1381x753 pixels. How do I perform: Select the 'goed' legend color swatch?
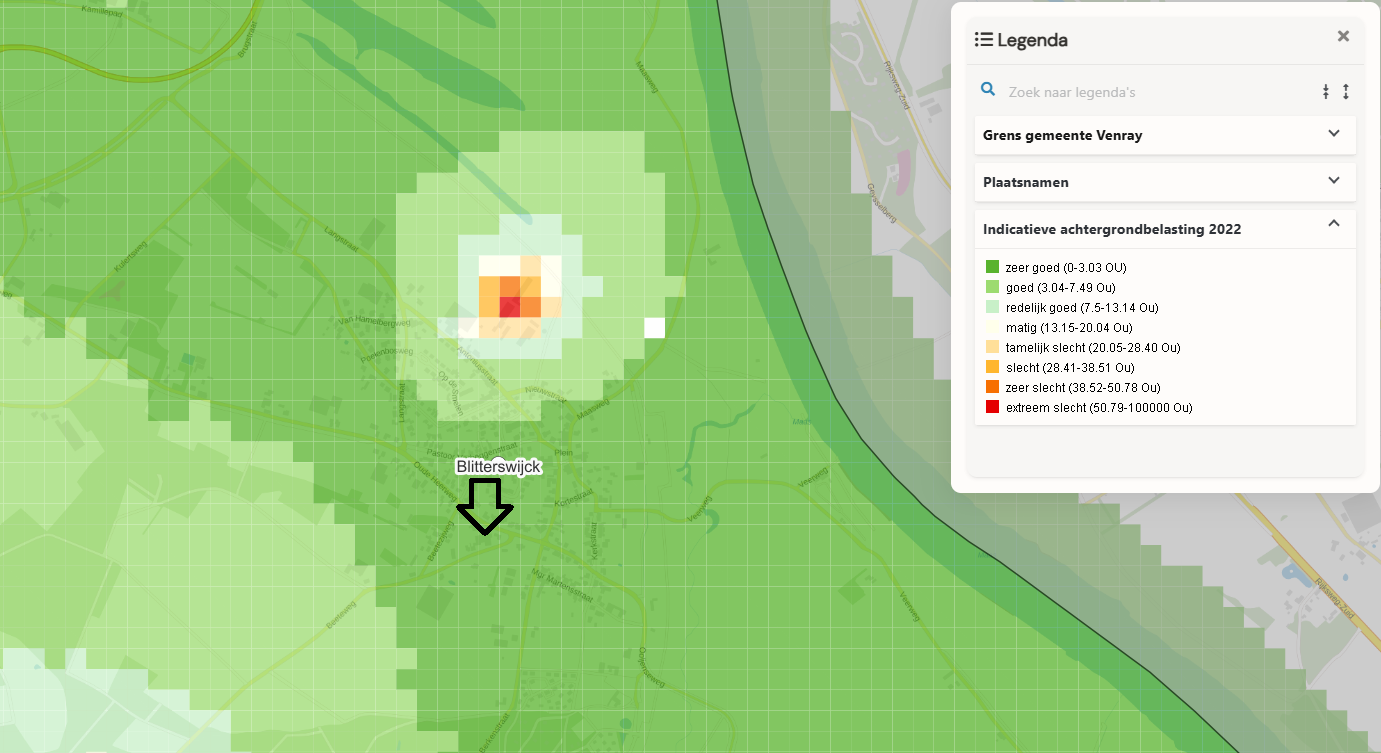pos(992,287)
